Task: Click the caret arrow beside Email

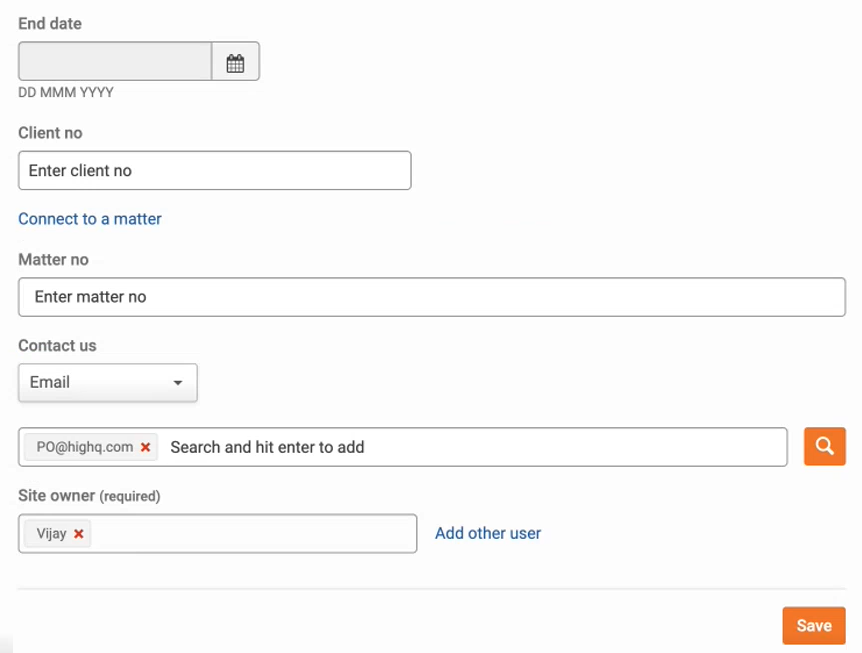Action: pos(178,383)
